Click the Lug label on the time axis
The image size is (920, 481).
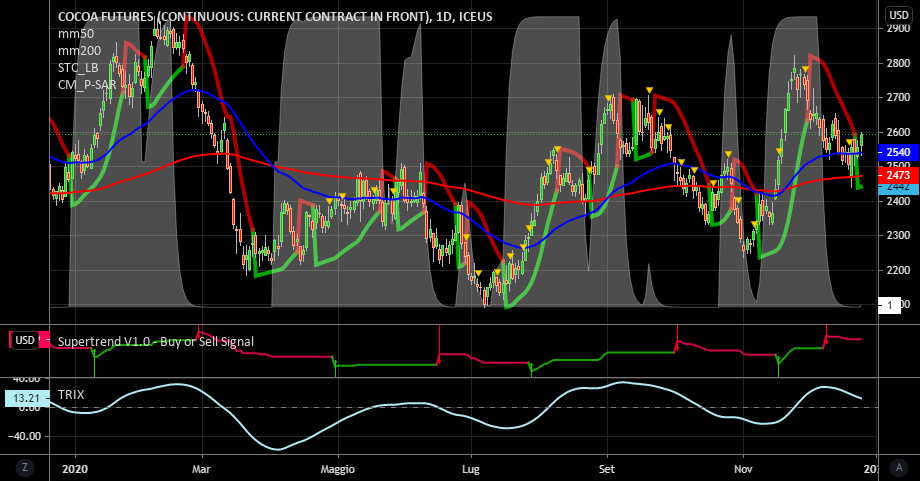470,467
